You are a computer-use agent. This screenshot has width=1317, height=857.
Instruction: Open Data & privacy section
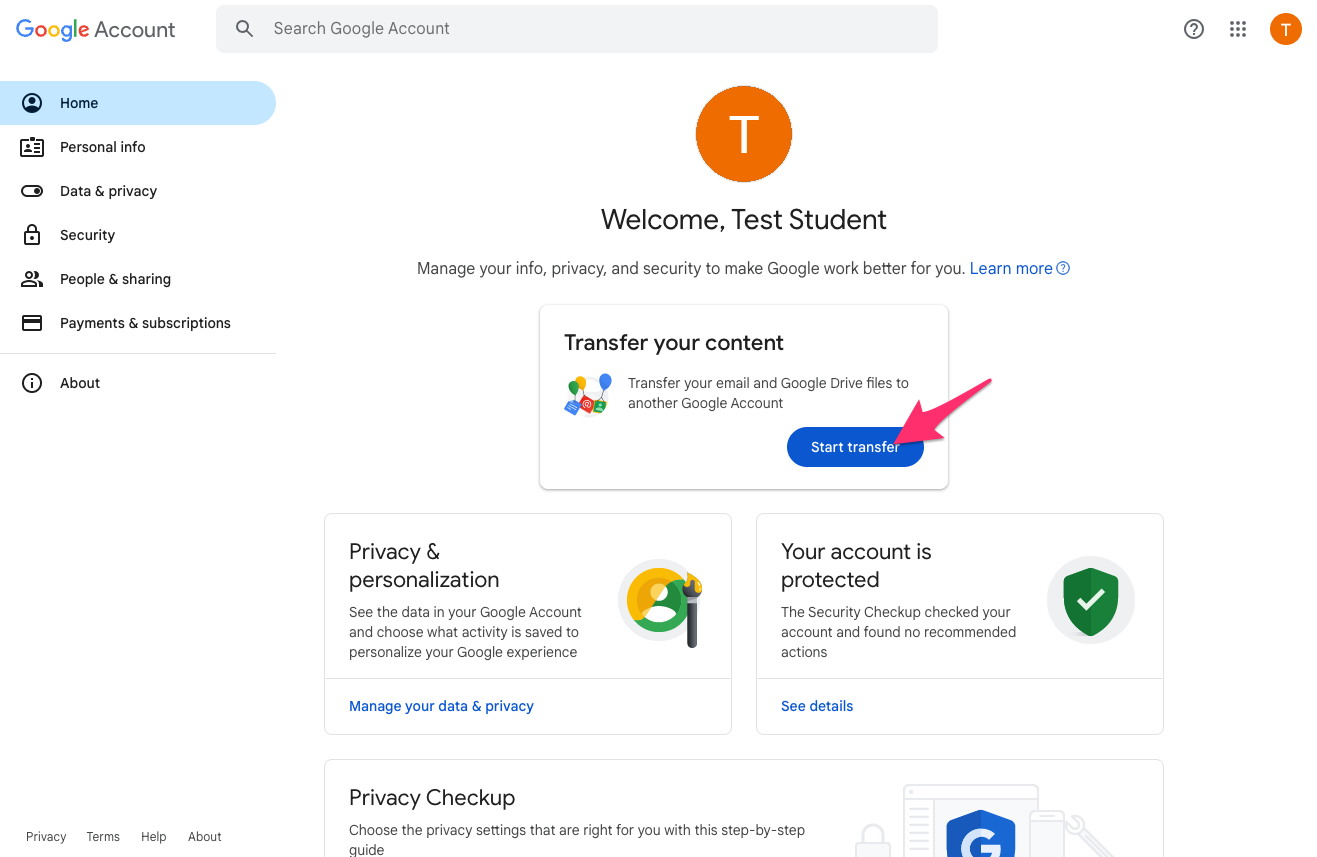(x=138, y=191)
